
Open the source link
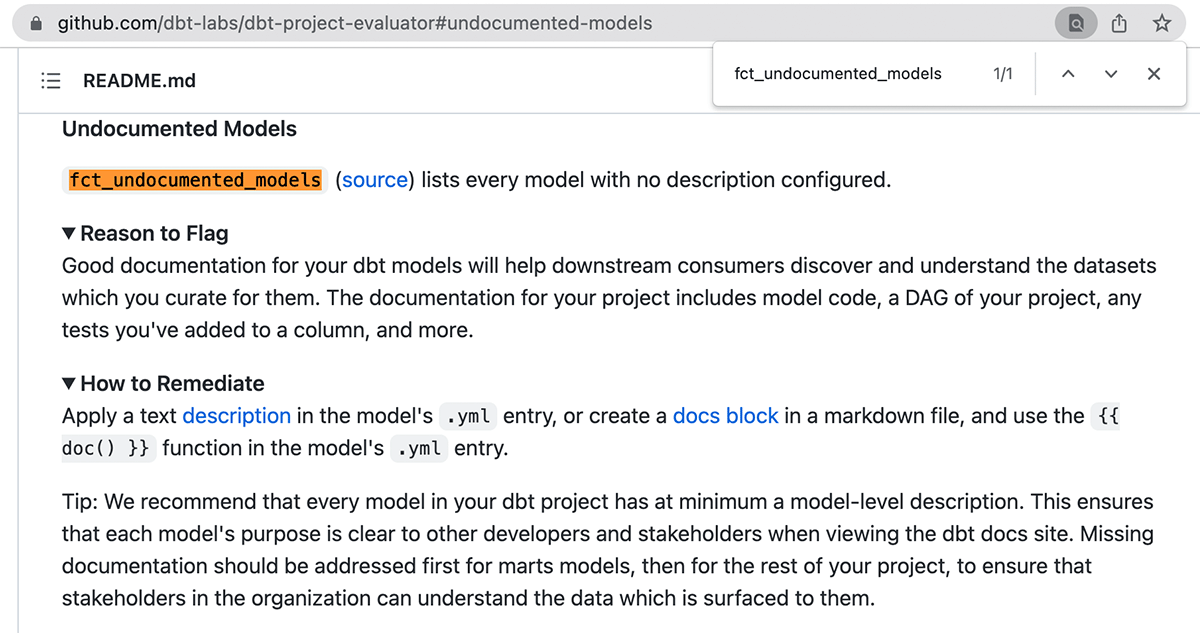pos(375,180)
